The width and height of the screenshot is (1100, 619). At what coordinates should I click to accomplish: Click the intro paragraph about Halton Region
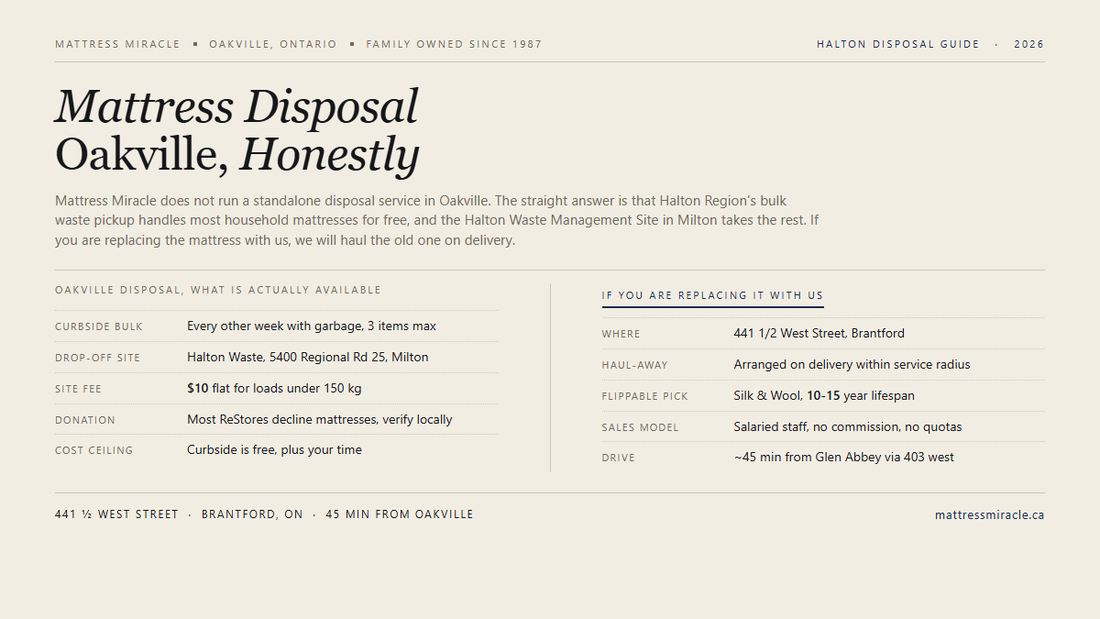437,220
